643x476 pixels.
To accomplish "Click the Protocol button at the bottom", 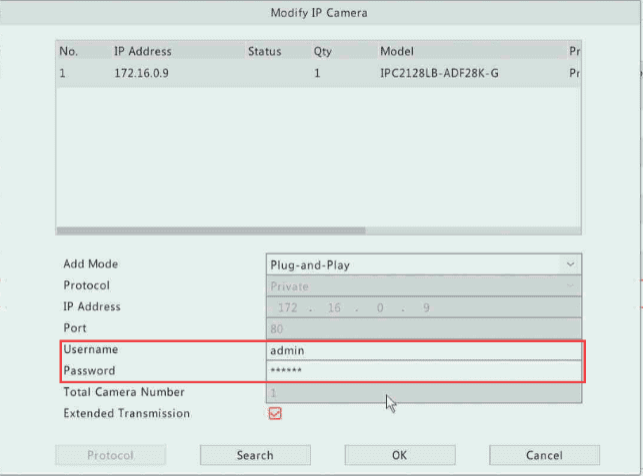I will tap(110, 455).
